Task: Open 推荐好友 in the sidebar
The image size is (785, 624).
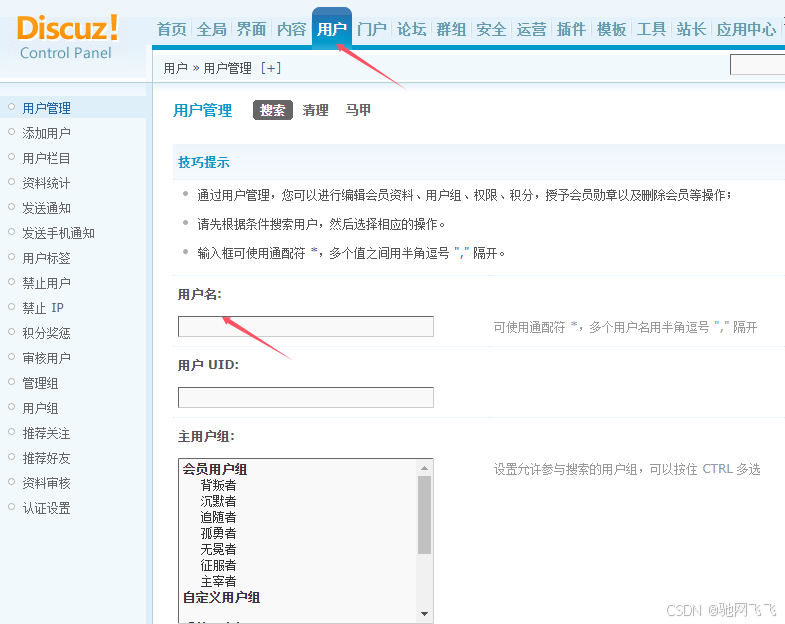Action: [x=47, y=458]
